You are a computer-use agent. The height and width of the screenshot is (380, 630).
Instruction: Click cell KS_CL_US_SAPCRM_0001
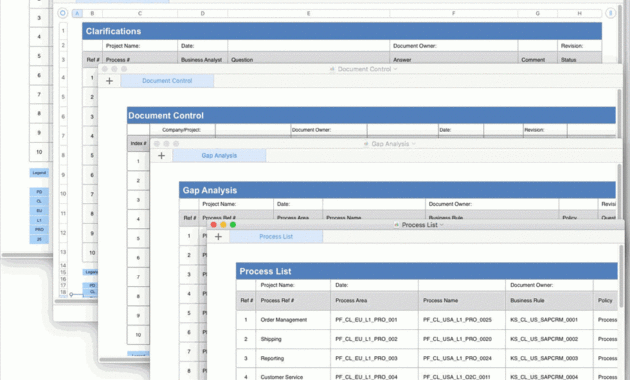tap(549, 320)
